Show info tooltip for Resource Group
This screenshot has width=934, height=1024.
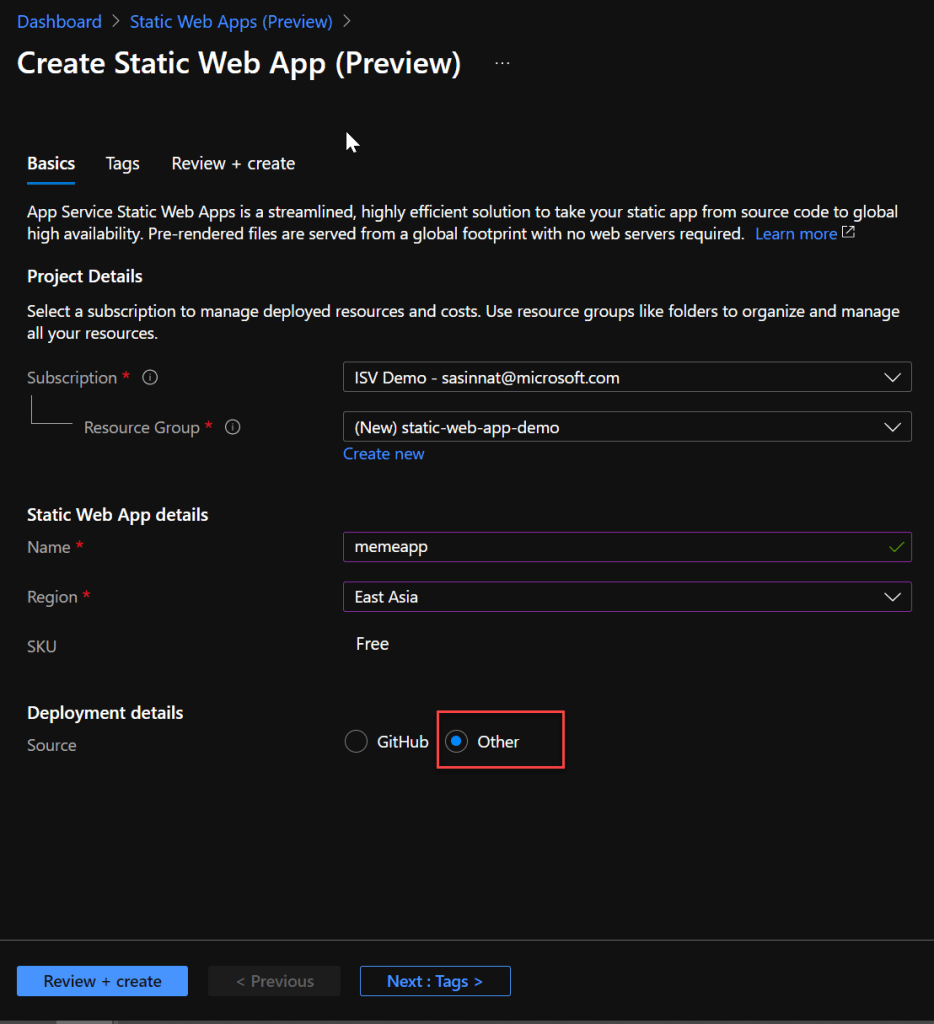coord(233,427)
